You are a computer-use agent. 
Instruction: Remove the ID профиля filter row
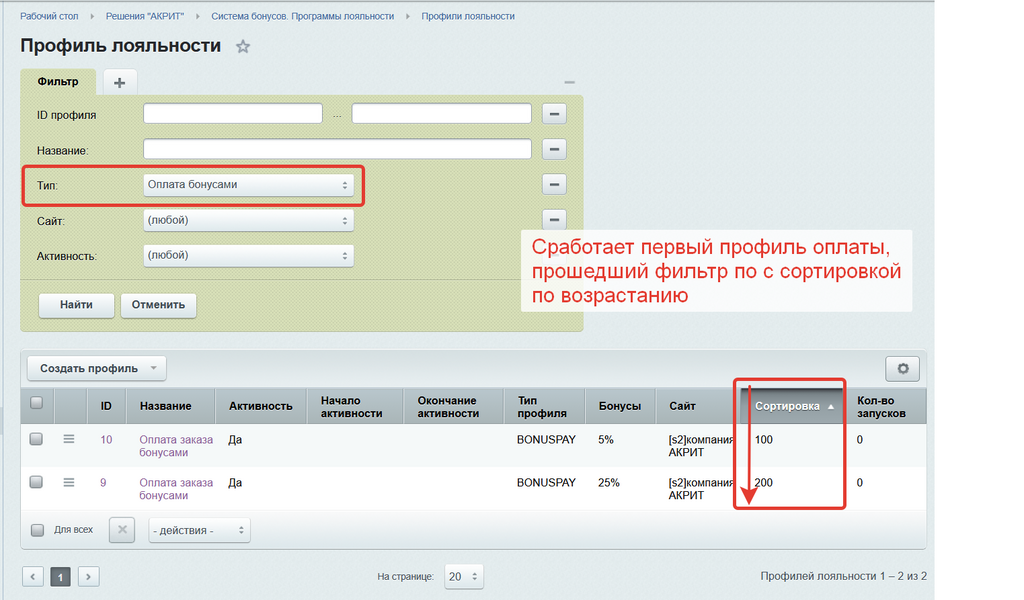click(x=554, y=114)
